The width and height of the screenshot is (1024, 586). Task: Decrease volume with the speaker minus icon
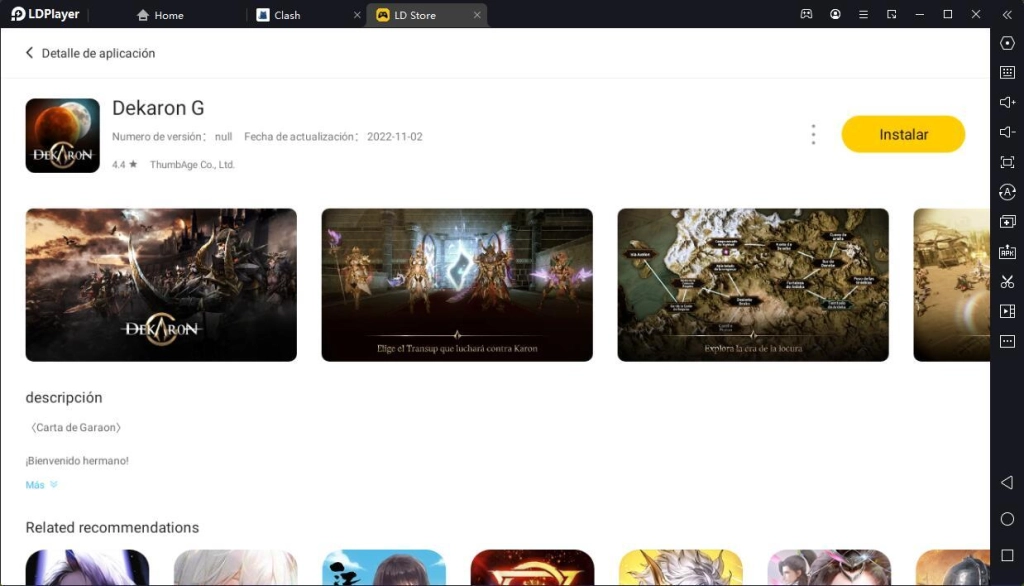tap(1007, 132)
